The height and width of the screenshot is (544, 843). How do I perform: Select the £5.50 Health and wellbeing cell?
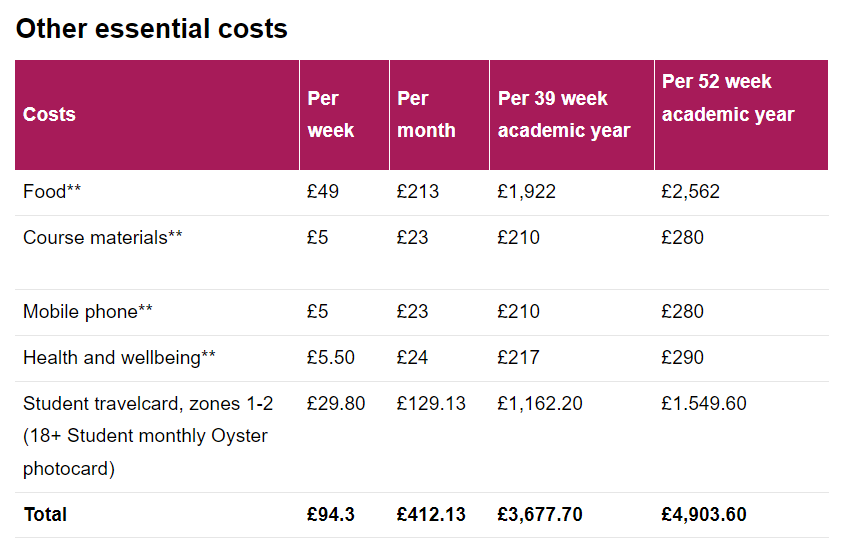tap(331, 357)
